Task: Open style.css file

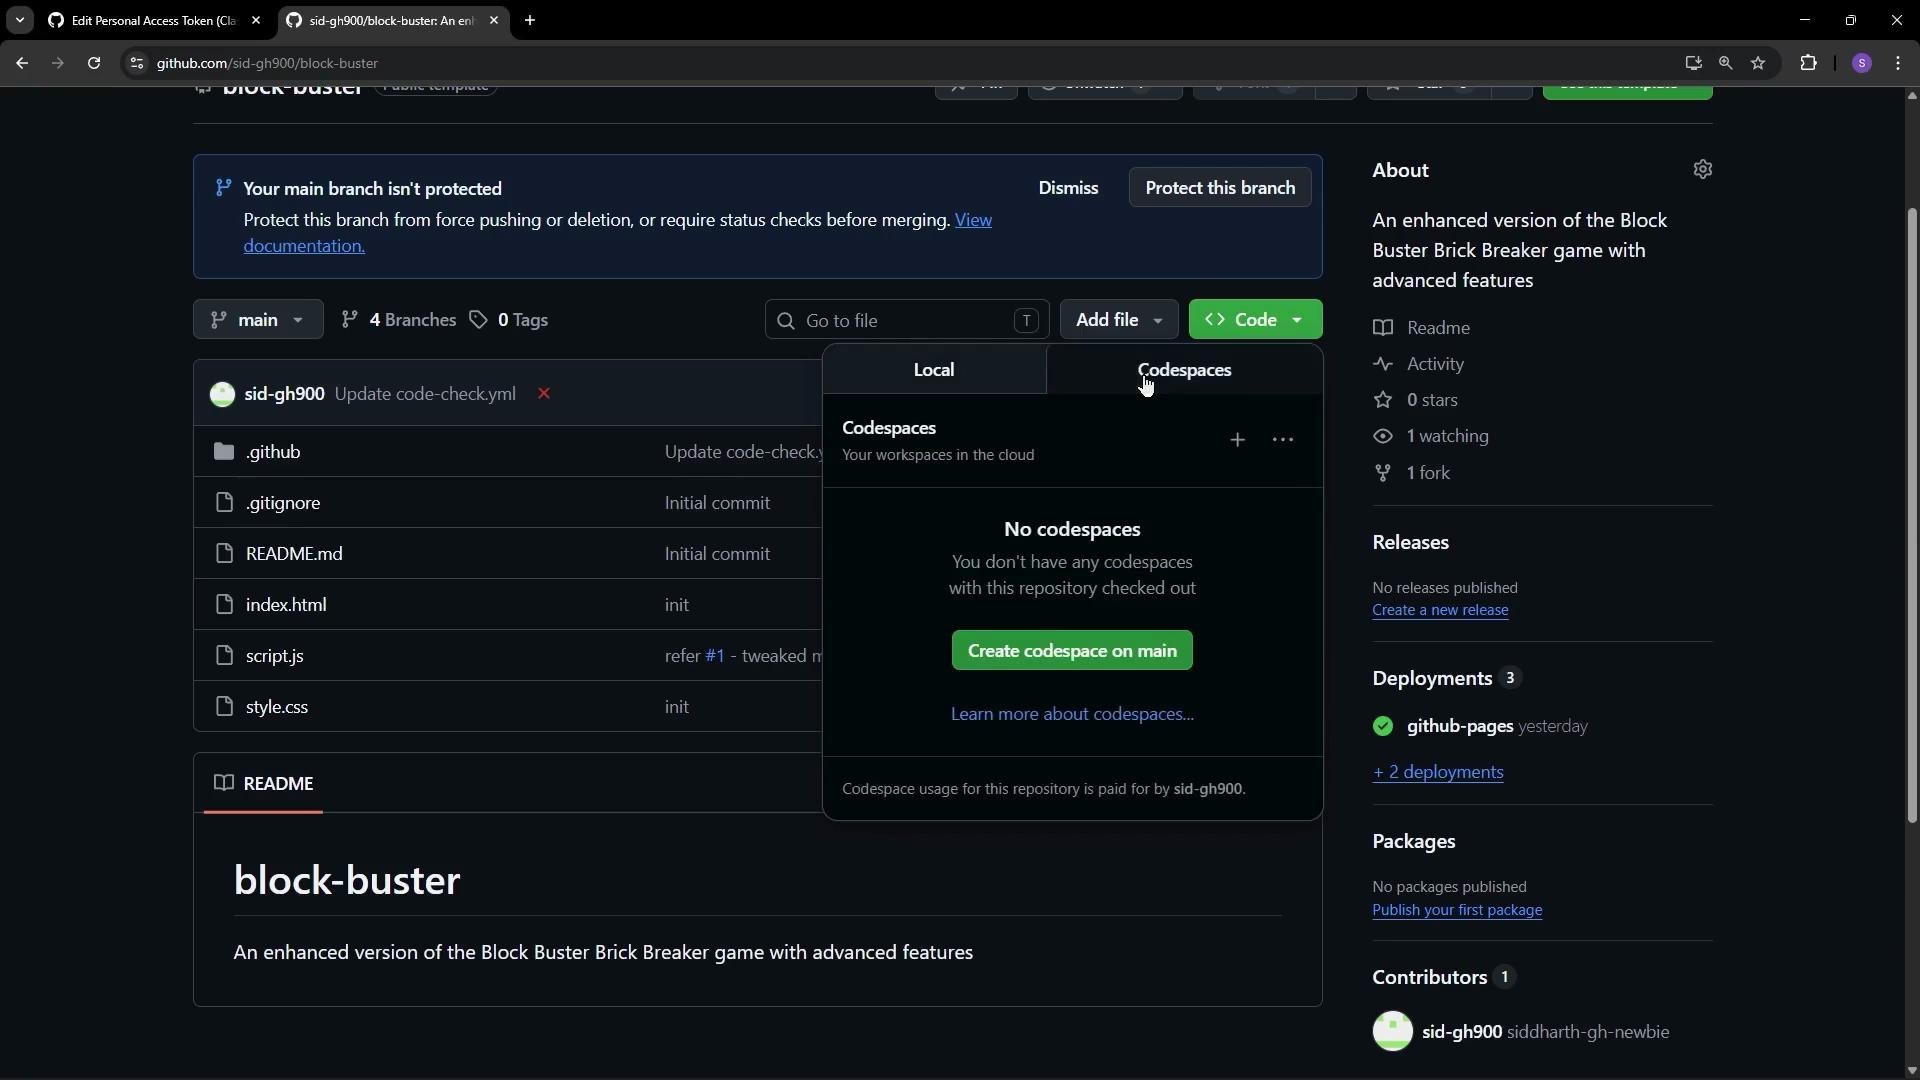Action: (x=277, y=707)
